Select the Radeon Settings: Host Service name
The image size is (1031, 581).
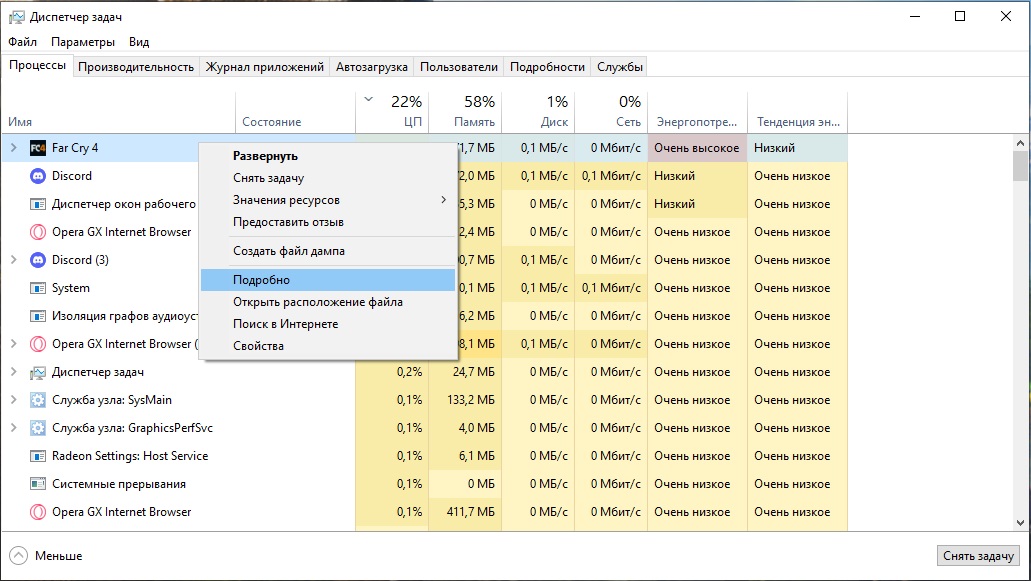[130, 456]
